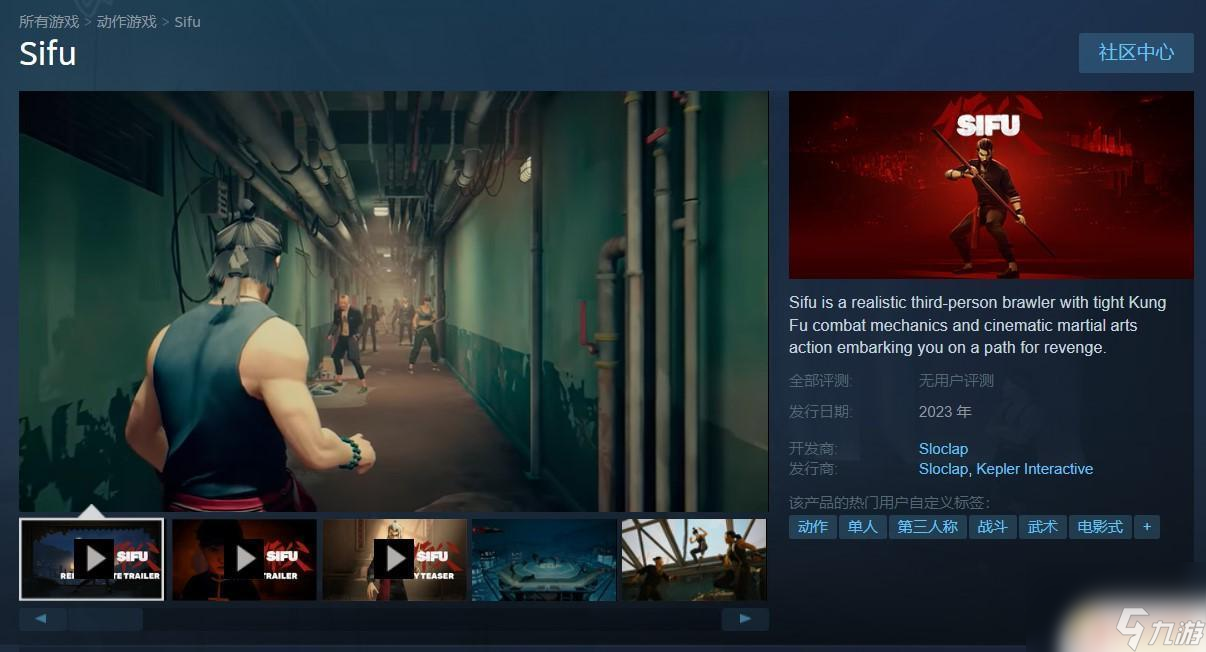
Task: Select the 单人 tag
Action: tap(862, 527)
